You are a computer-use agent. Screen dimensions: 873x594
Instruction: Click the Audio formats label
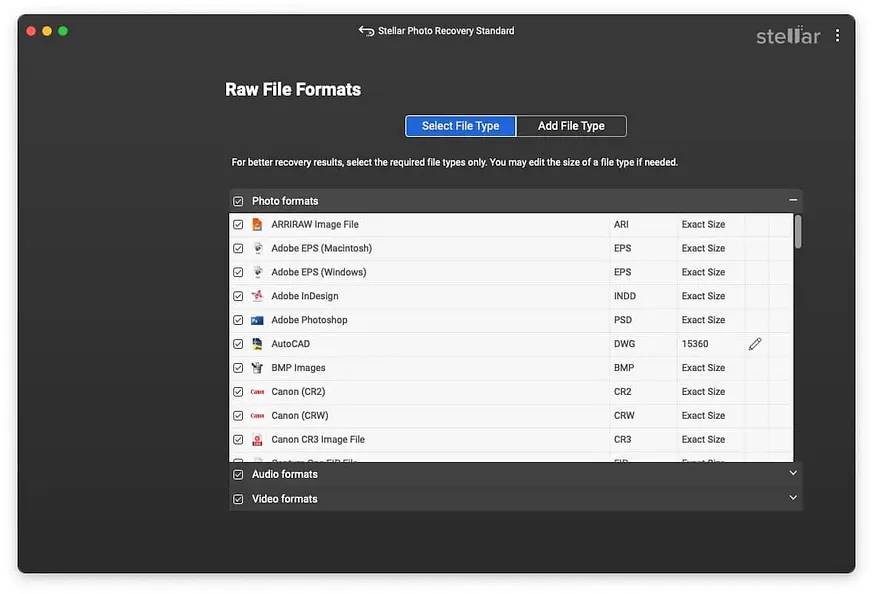point(285,474)
